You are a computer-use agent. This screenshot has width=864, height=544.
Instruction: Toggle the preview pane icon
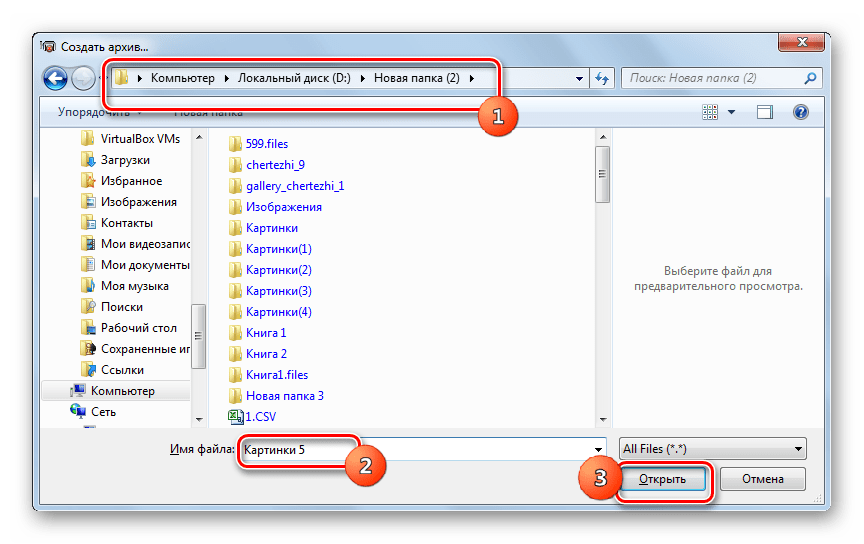tap(764, 112)
